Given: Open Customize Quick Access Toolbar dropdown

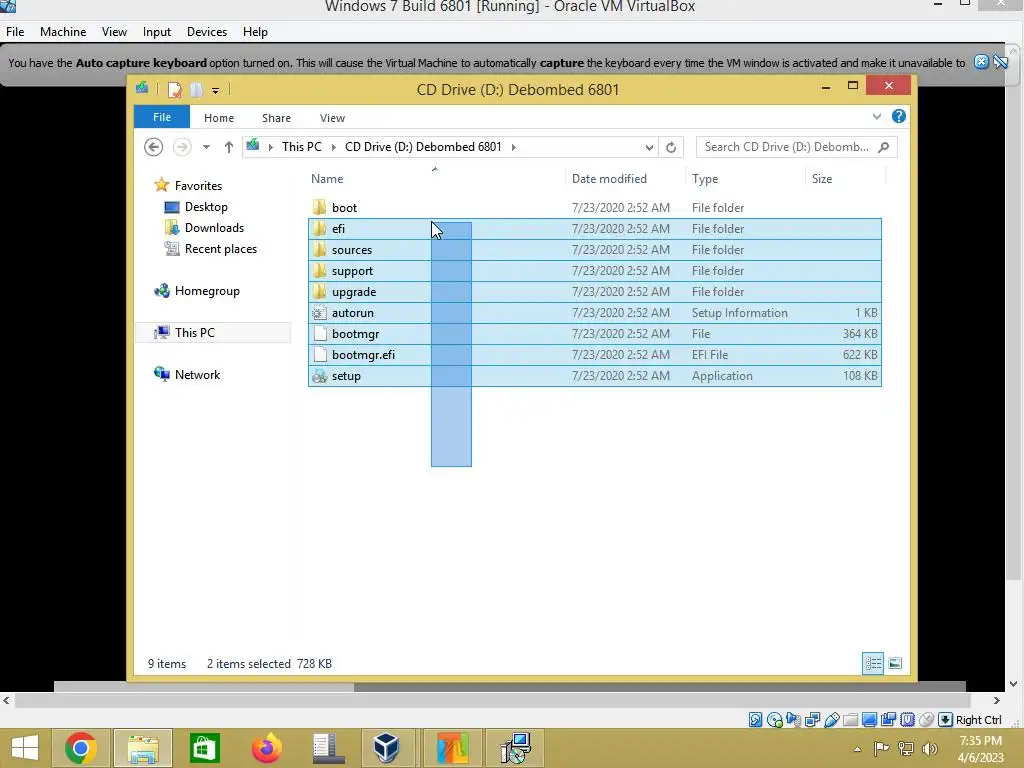Looking at the screenshot, I should coord(215,91).
